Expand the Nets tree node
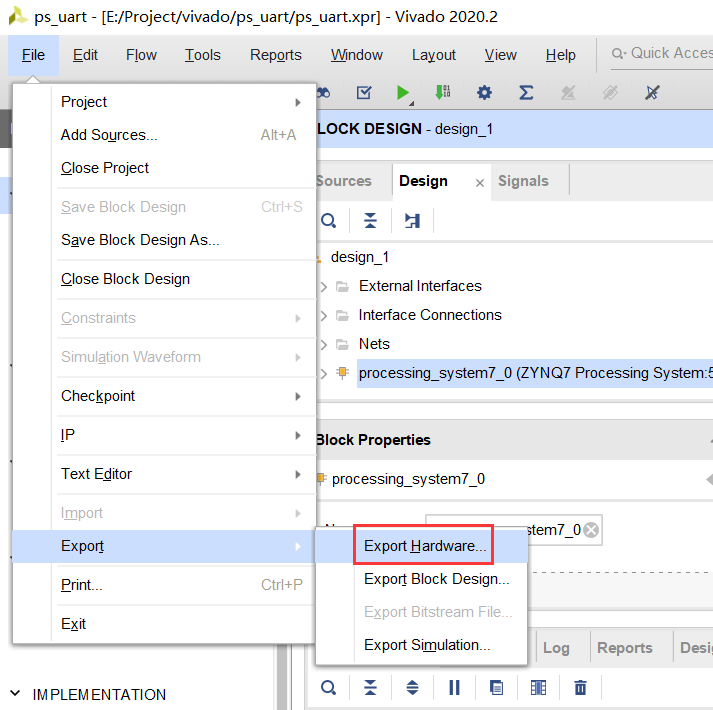713x710 pixels. pos(323,345)
